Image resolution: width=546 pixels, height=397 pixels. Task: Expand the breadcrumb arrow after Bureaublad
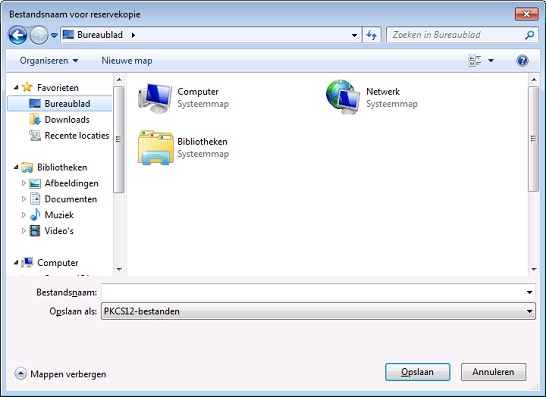coord(133,35)
